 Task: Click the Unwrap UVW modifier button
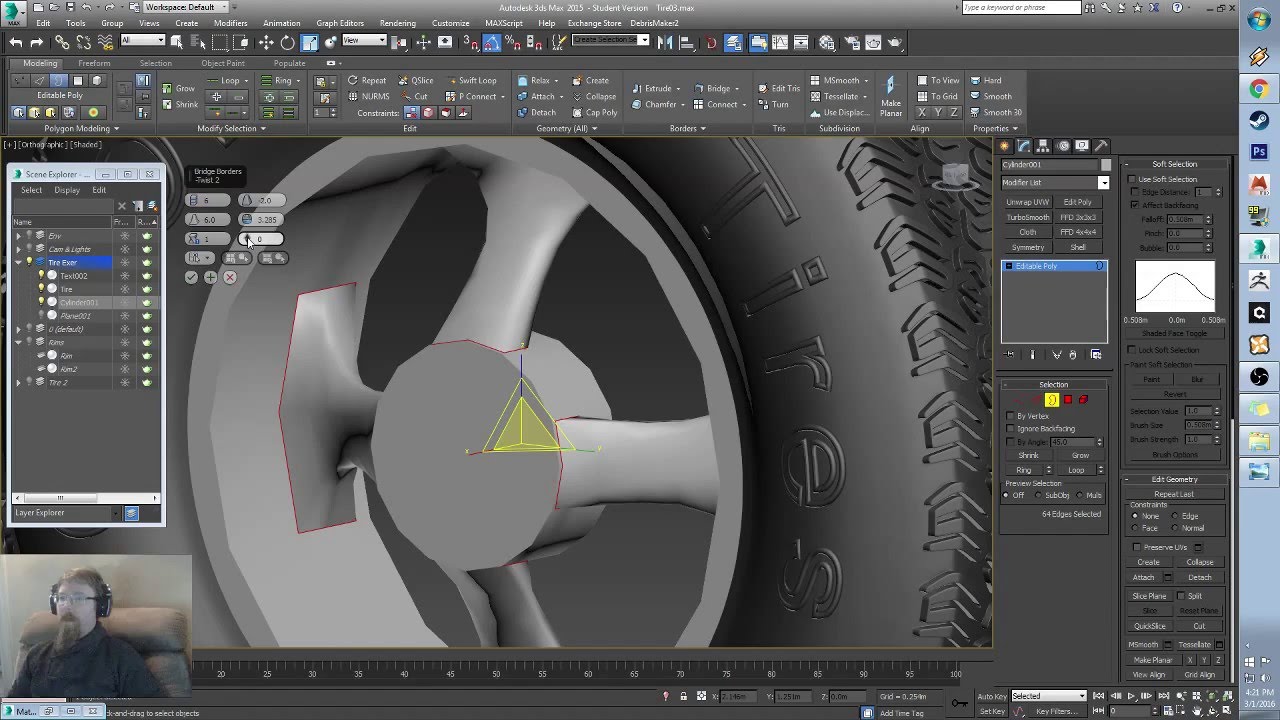point(1027,202)
